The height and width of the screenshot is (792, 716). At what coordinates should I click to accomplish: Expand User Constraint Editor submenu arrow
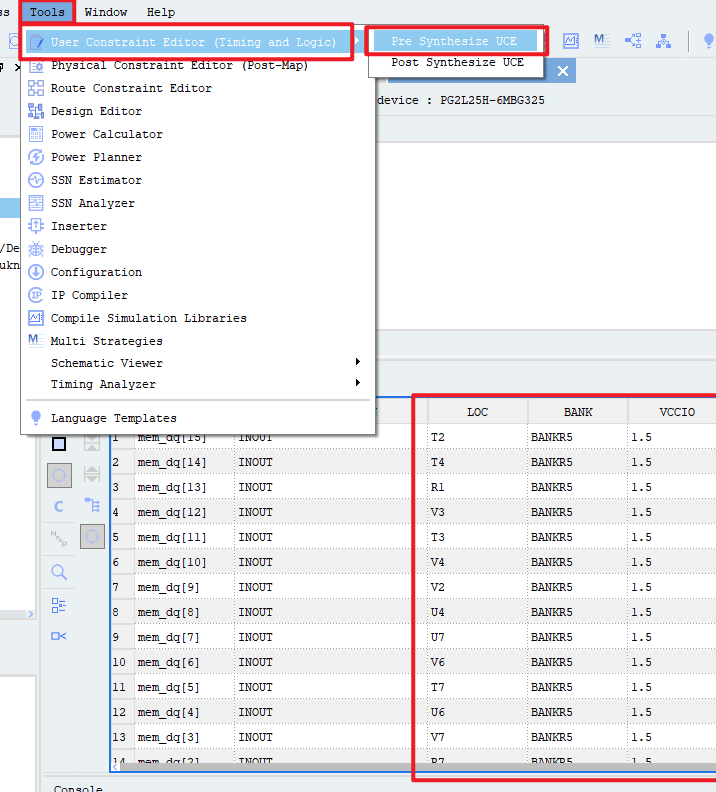click(357, 41)
